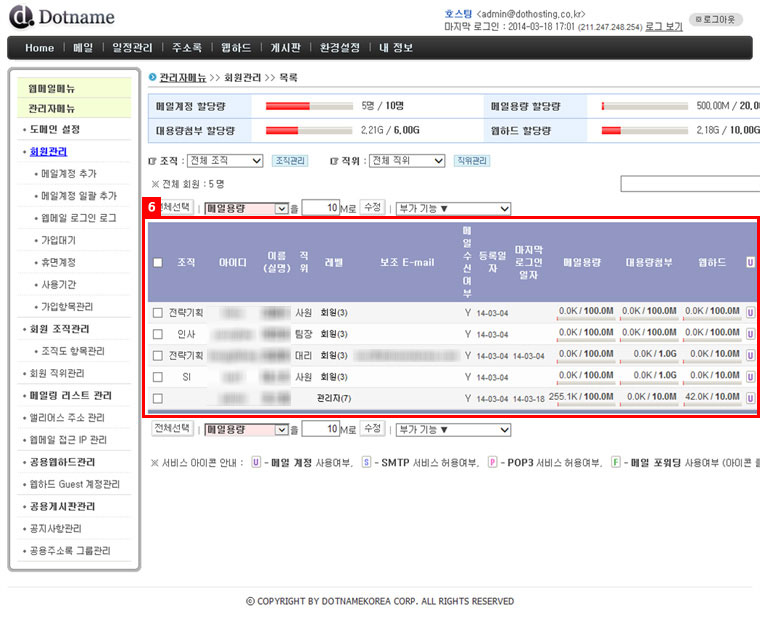
Task: Open the 전체 조직 dropdown
Action: (x=225, y=161)
